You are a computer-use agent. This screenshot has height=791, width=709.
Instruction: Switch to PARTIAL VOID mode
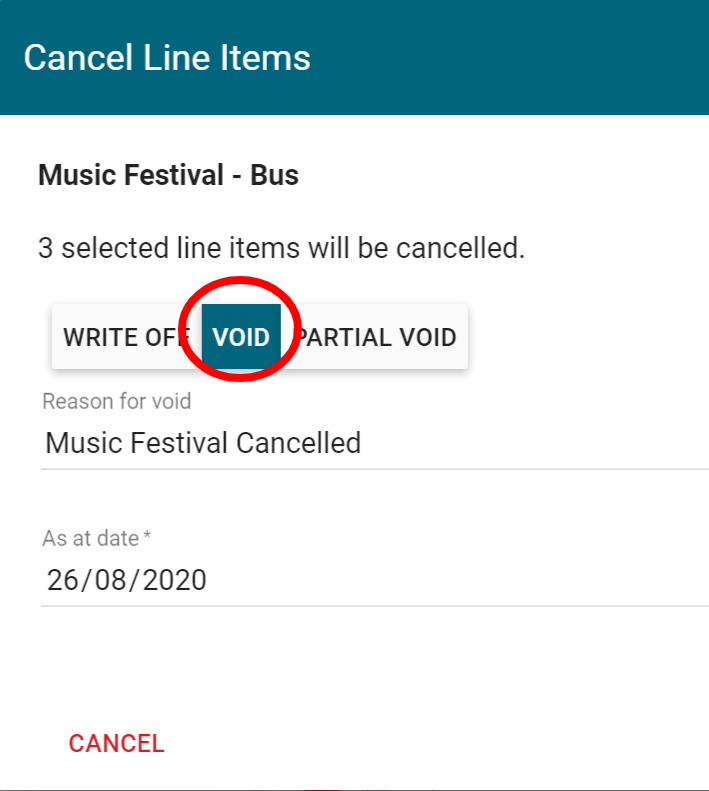[x=377, y=337]
